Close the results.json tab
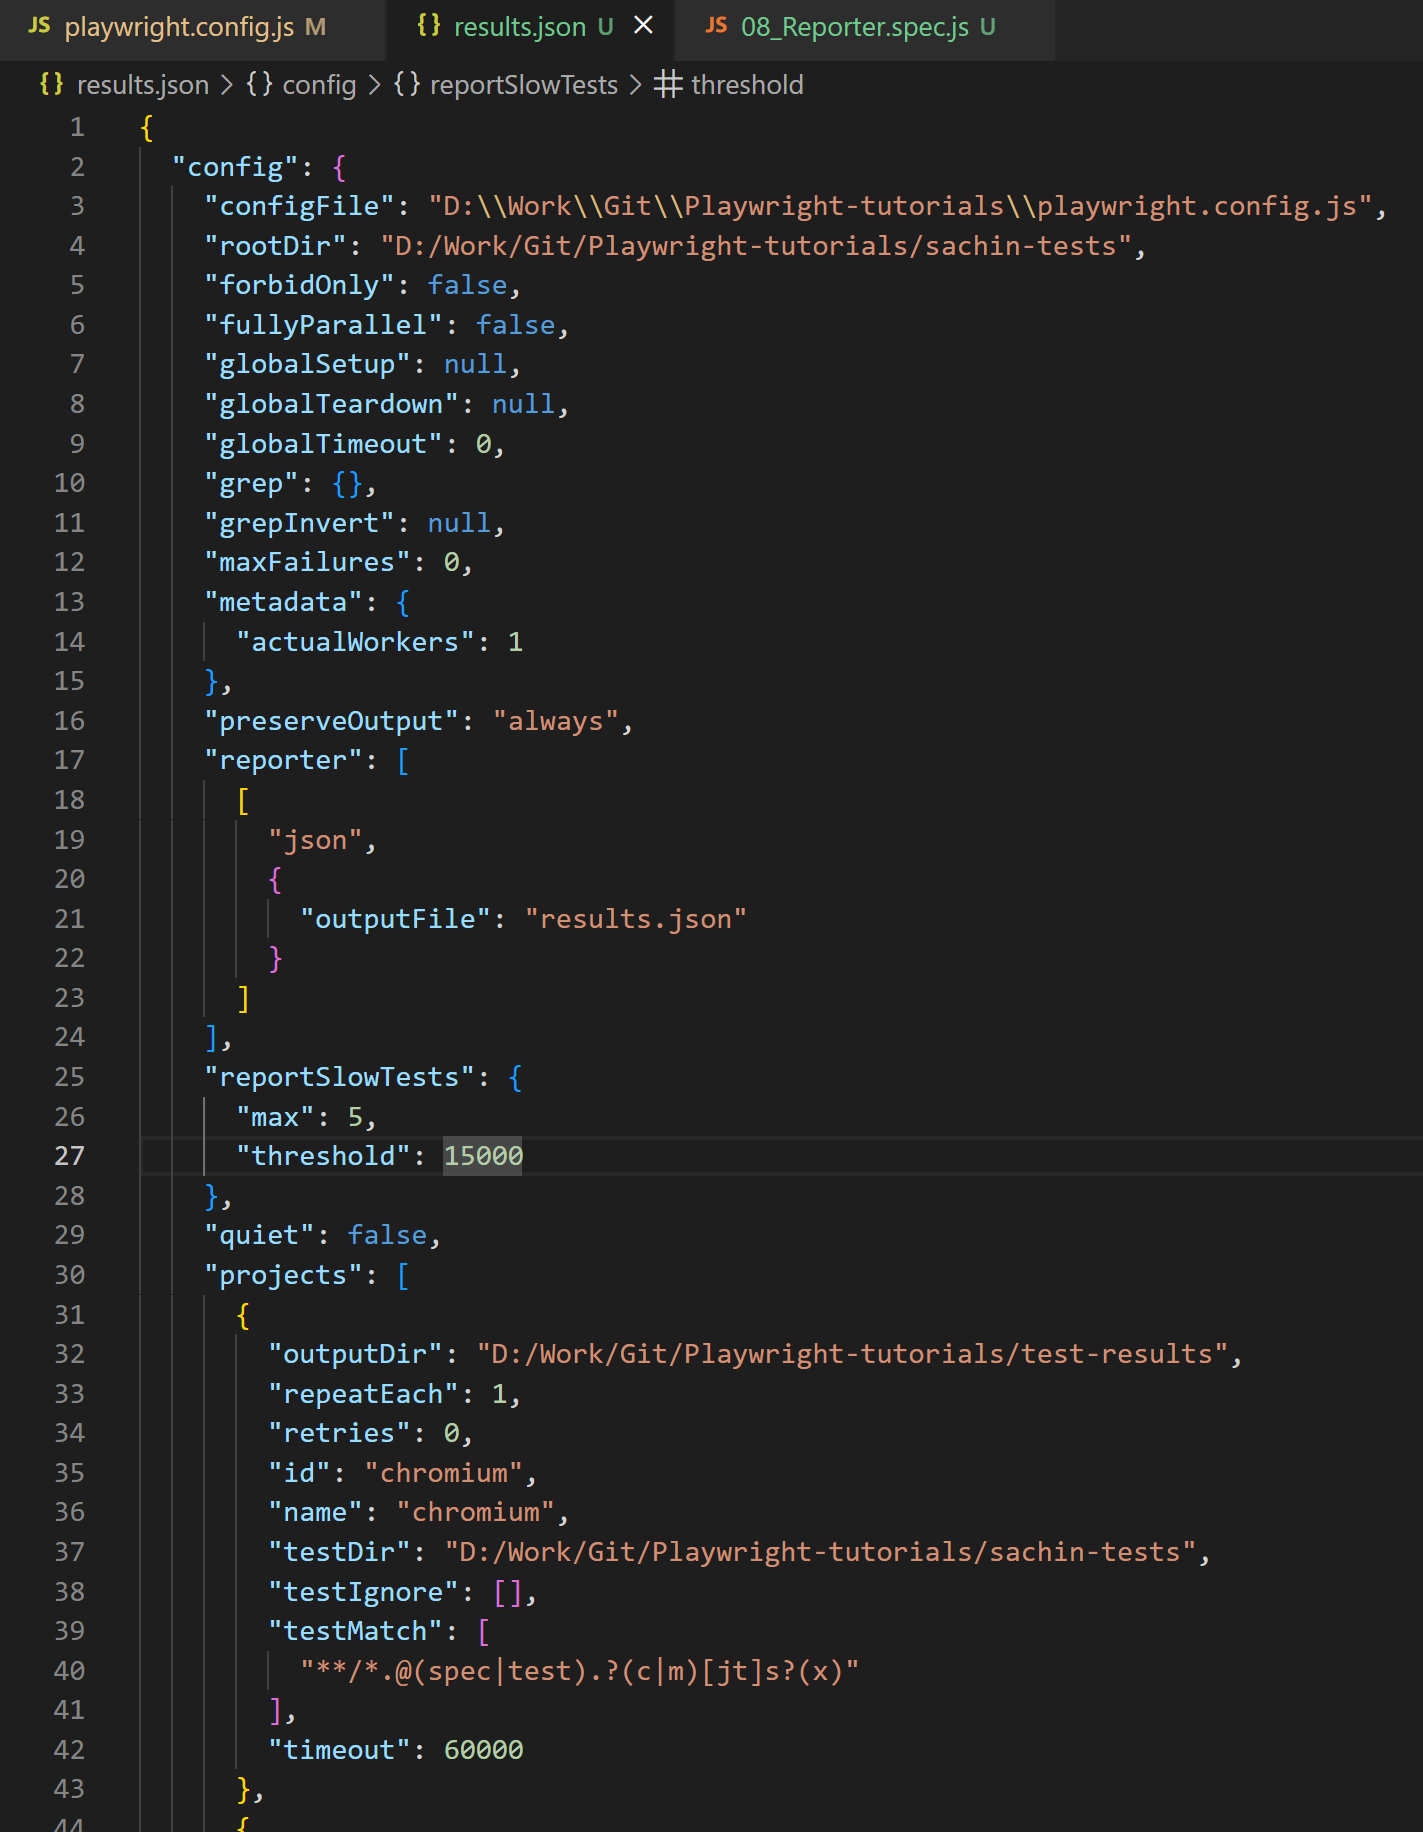The width and height of the screenshot is (1423, 1832). click(x=644, y=25)
